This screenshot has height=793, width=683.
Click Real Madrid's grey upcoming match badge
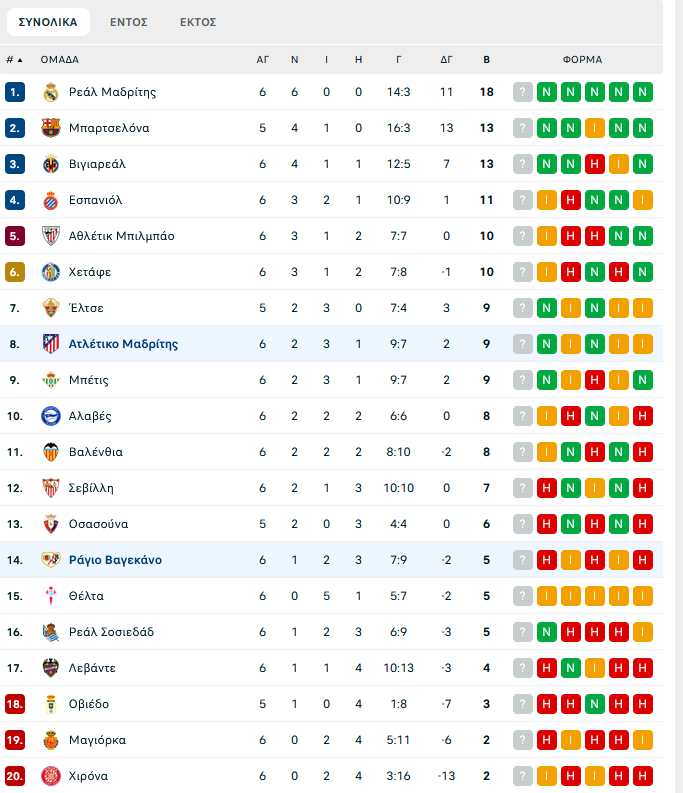523,92
